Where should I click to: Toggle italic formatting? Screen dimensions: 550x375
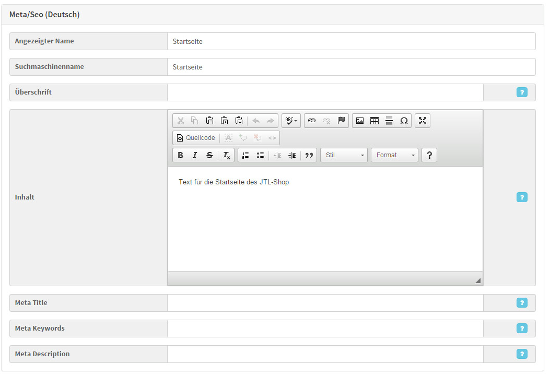[195, 155]
